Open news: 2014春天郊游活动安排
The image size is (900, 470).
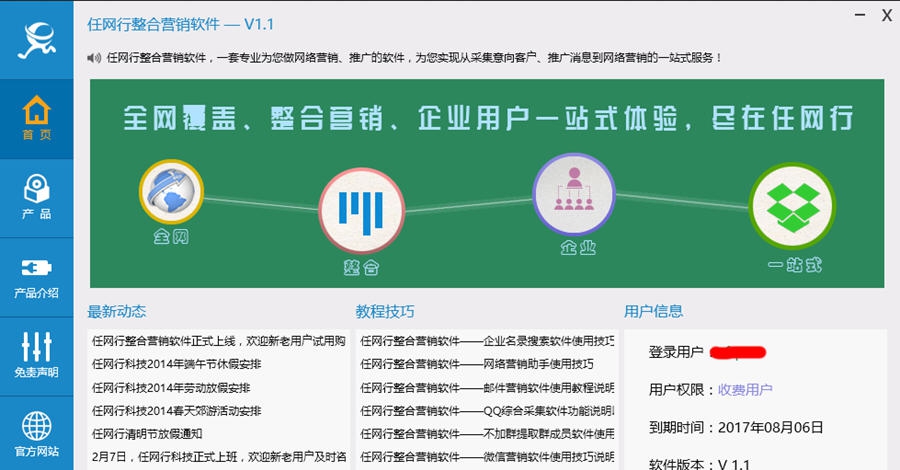click(x=177, y=411)
